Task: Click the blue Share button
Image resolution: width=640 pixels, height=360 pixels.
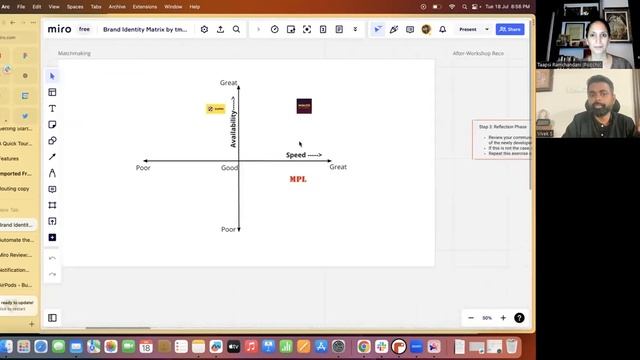Action: point(510,29)
